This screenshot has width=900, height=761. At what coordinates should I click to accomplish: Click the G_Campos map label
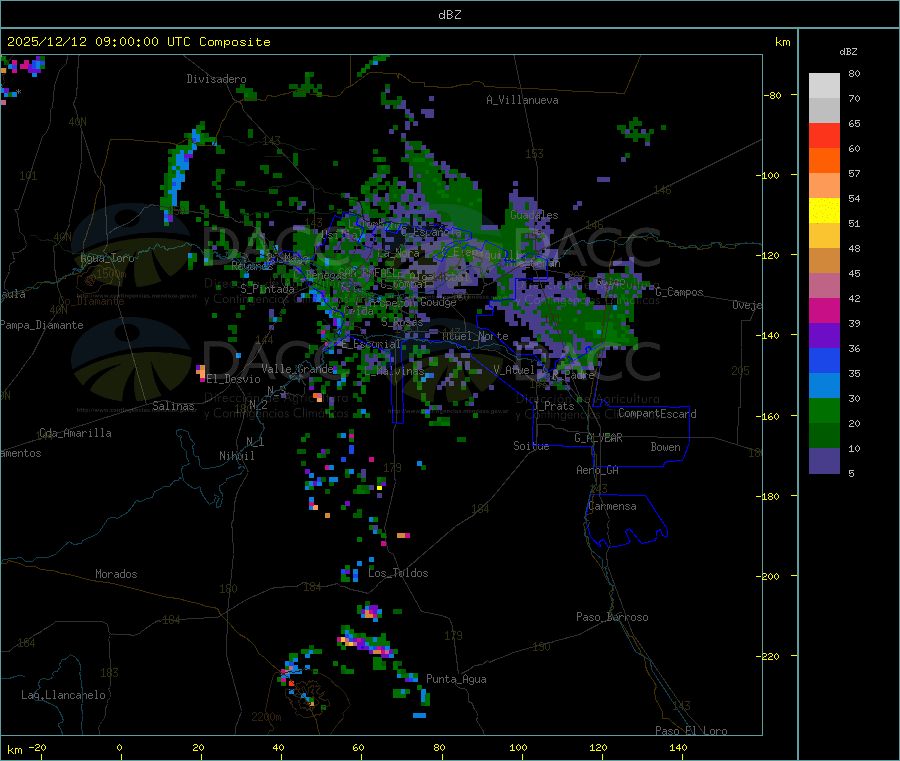[x=680, y=292]
